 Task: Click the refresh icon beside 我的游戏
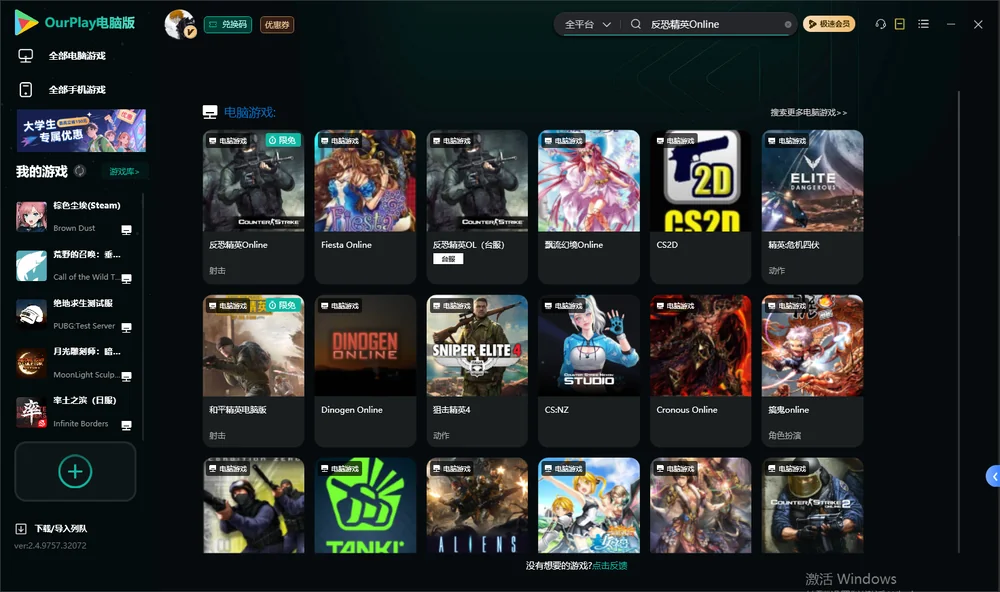[x=80, y=171]
